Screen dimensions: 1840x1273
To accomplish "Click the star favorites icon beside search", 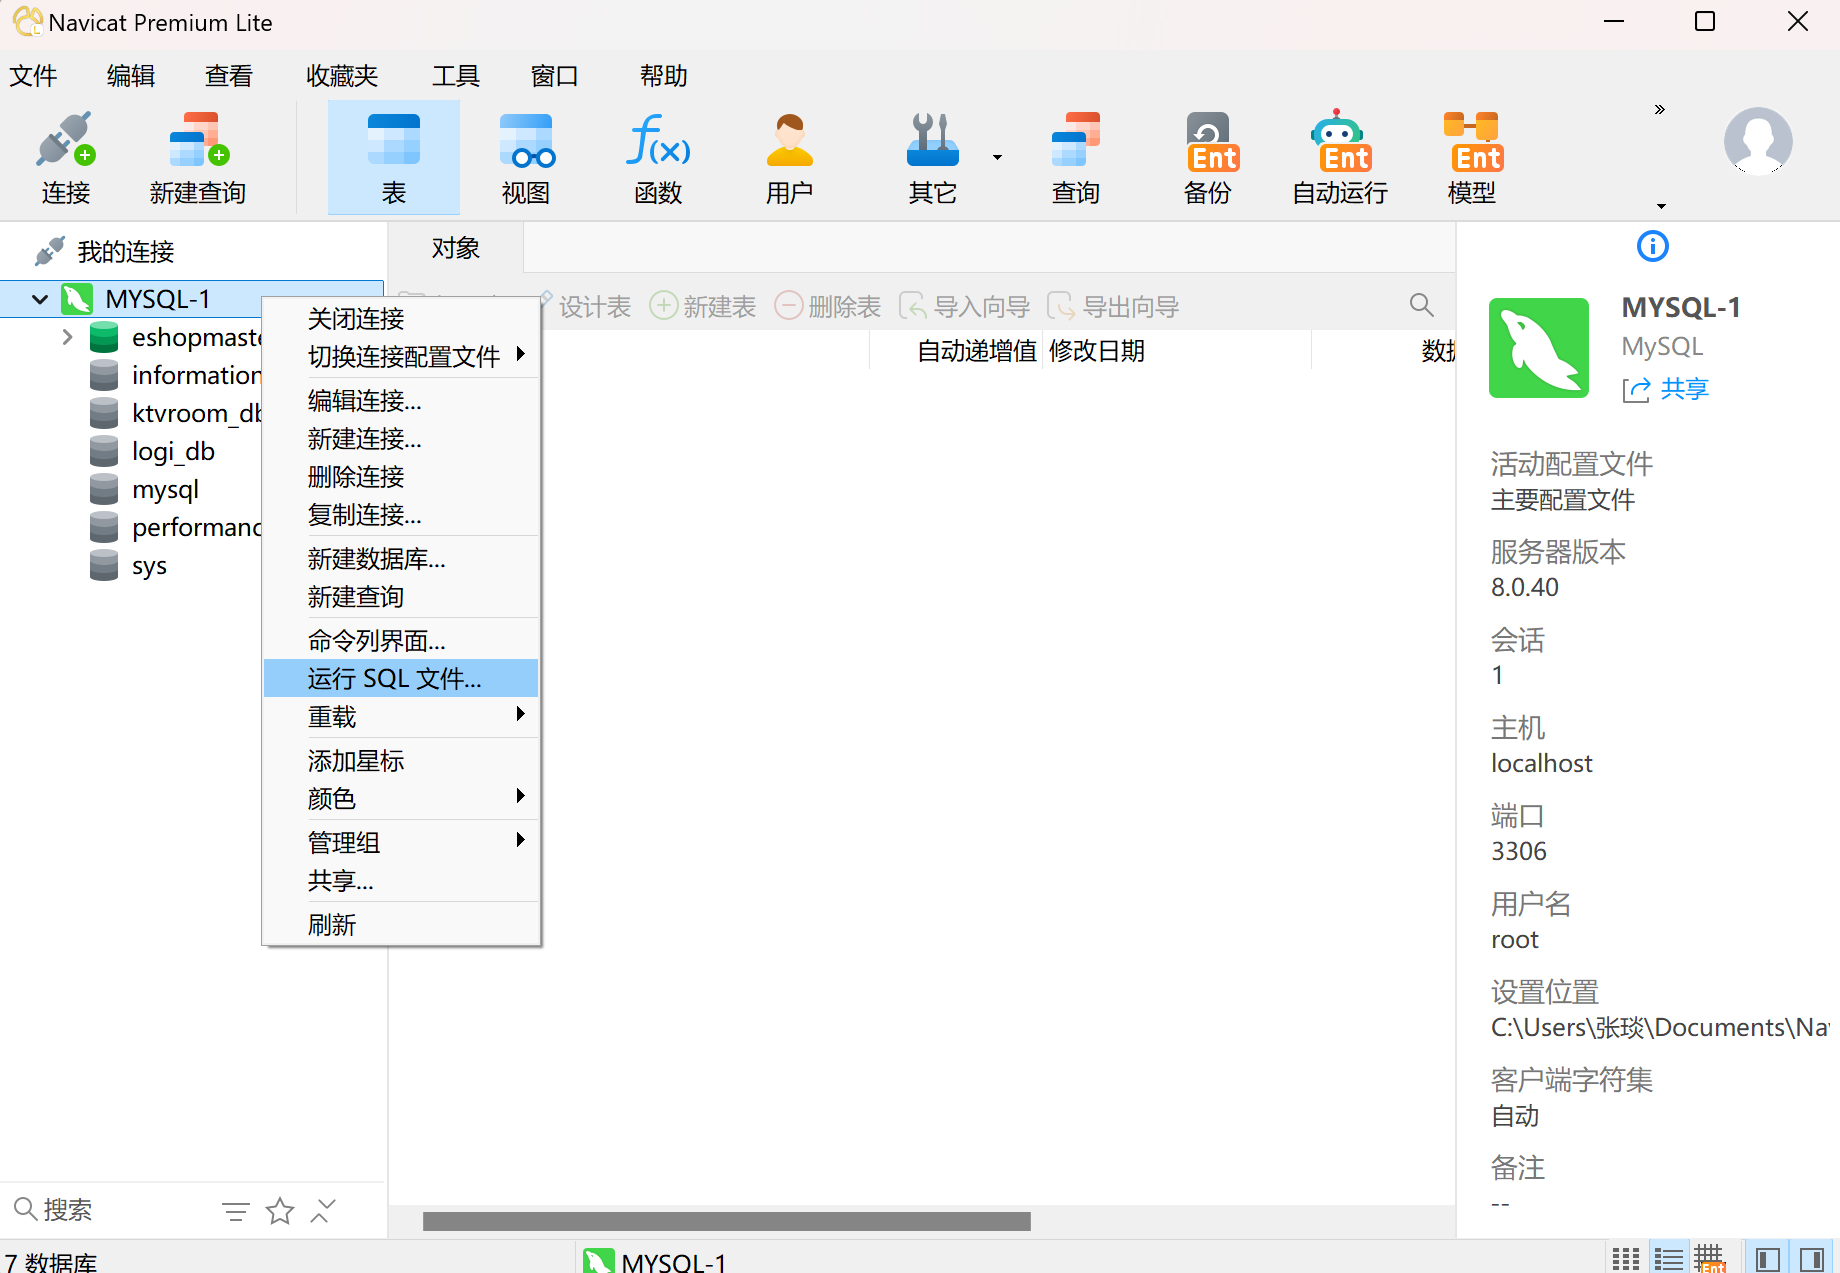I will pyautogui.click(x=280, y=1212).
